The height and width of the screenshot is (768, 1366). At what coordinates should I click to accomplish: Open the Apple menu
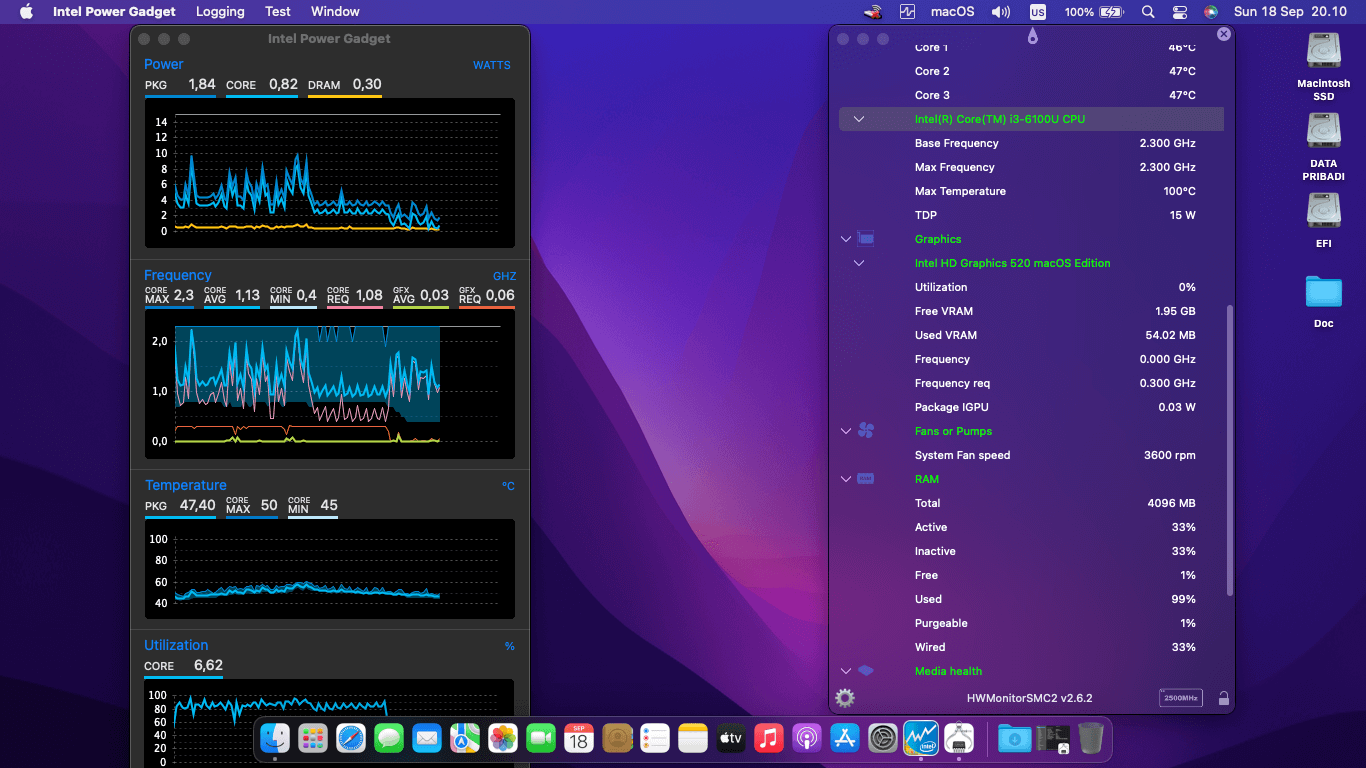26,12
